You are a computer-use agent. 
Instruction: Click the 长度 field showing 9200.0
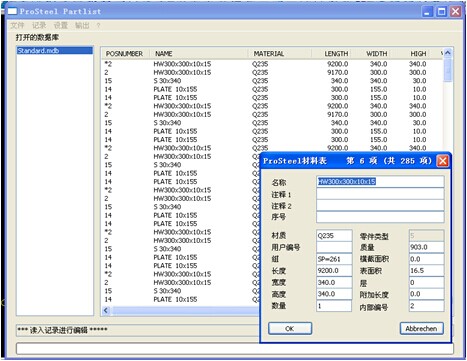tap(334, 270)
